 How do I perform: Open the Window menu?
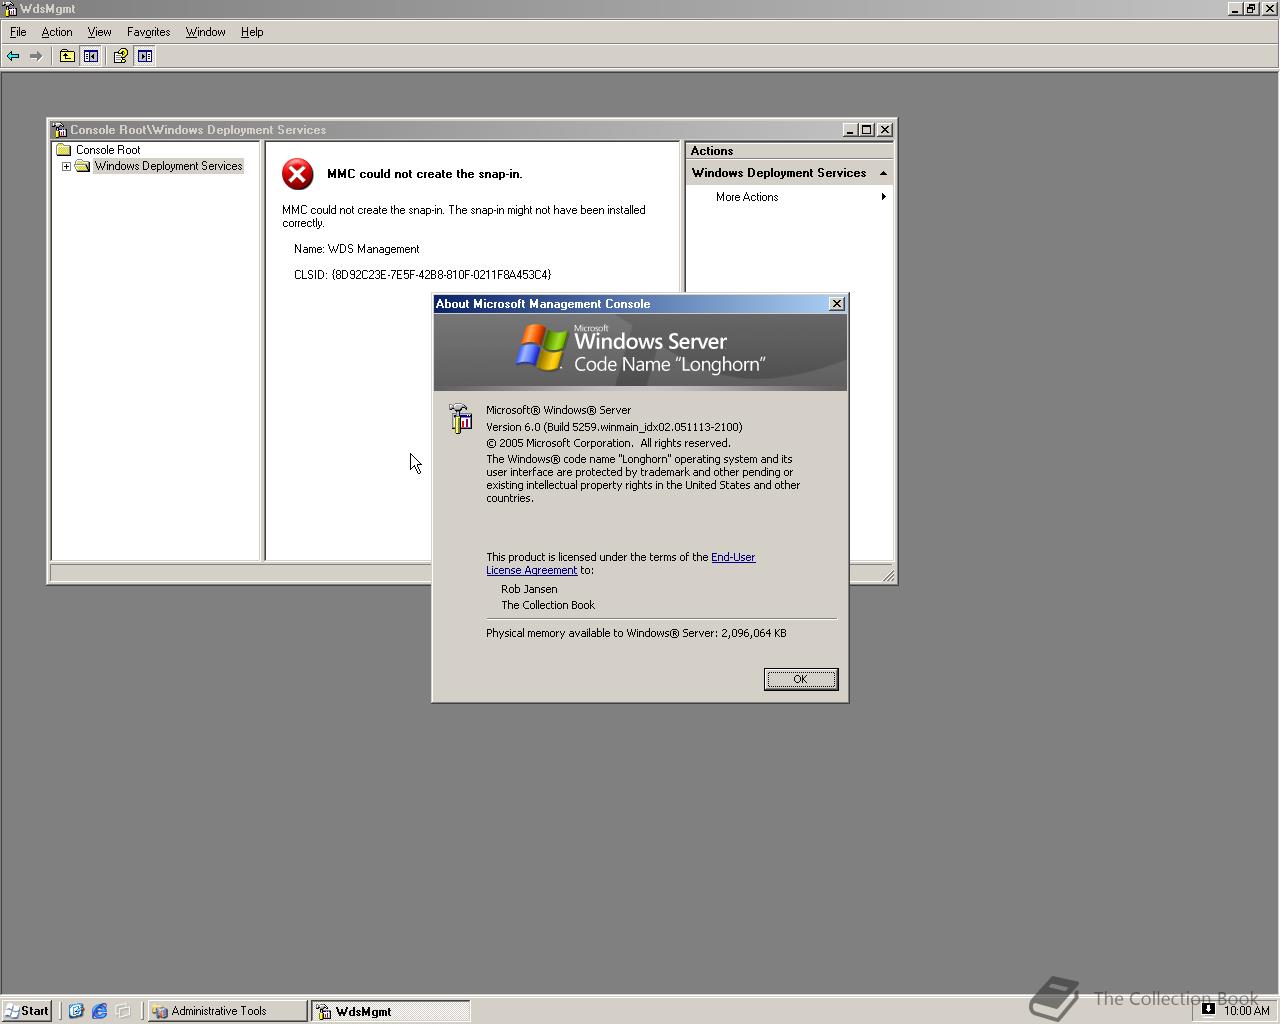[x=205, y=32]
